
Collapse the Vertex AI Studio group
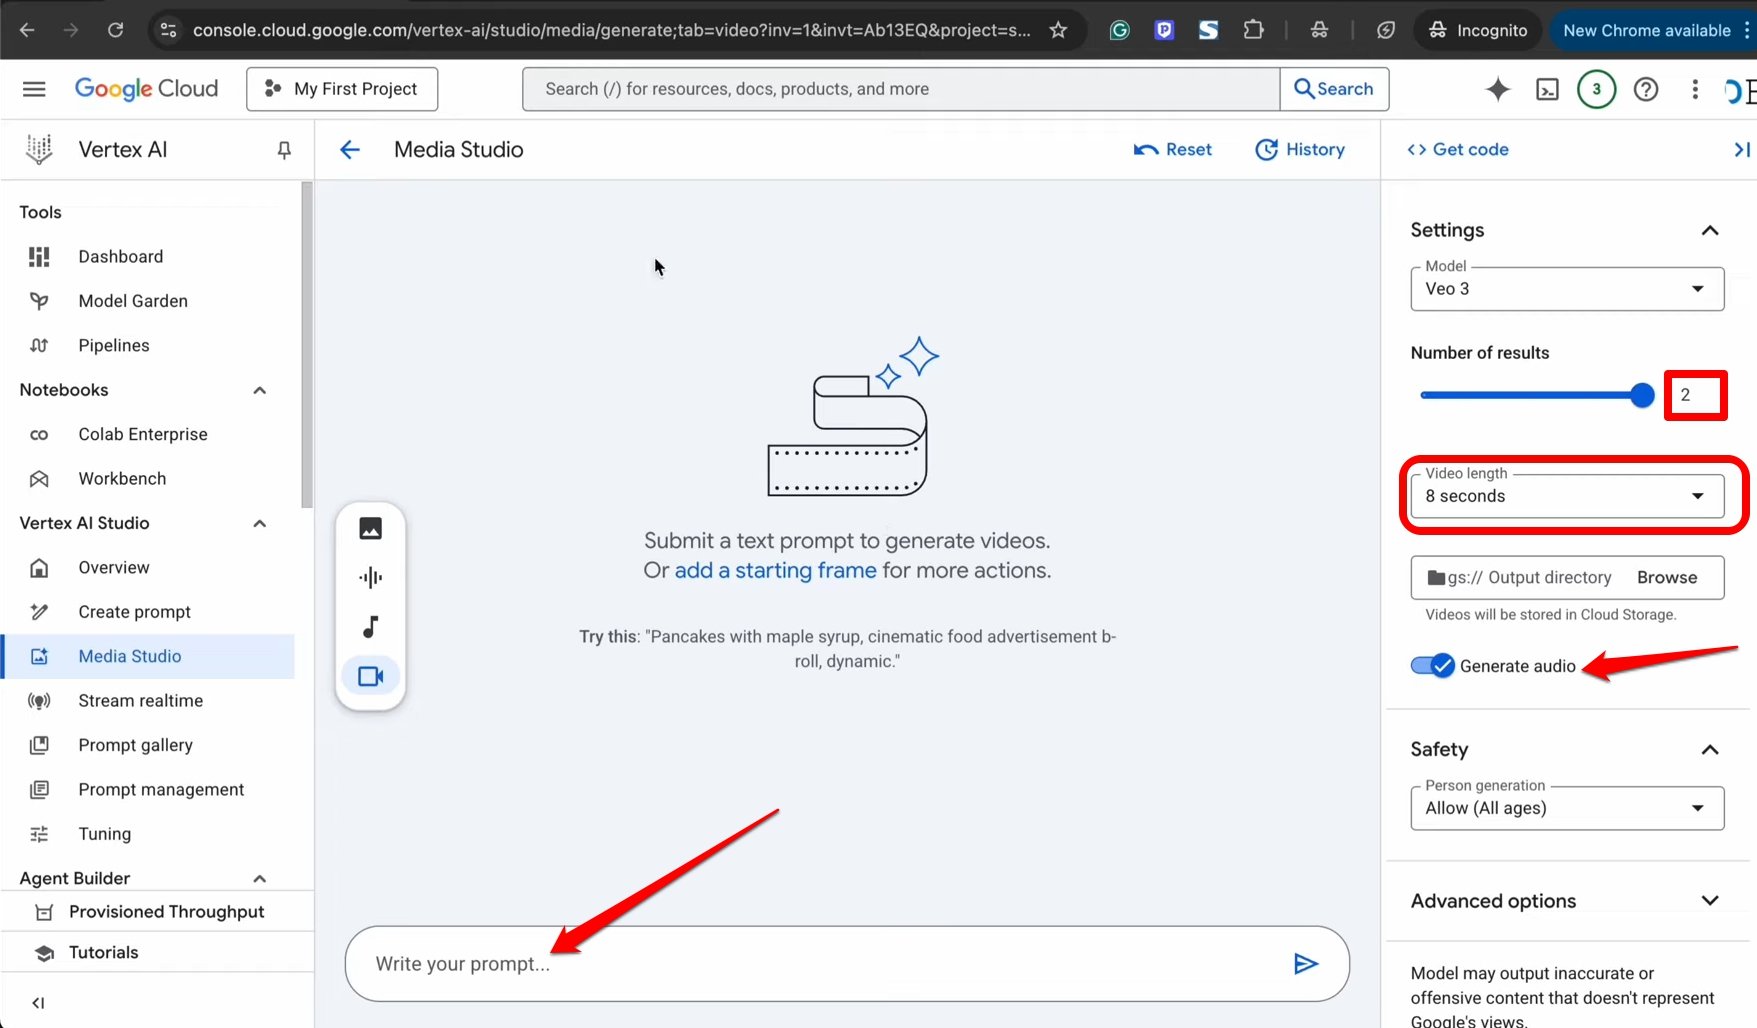click(259, 523)
